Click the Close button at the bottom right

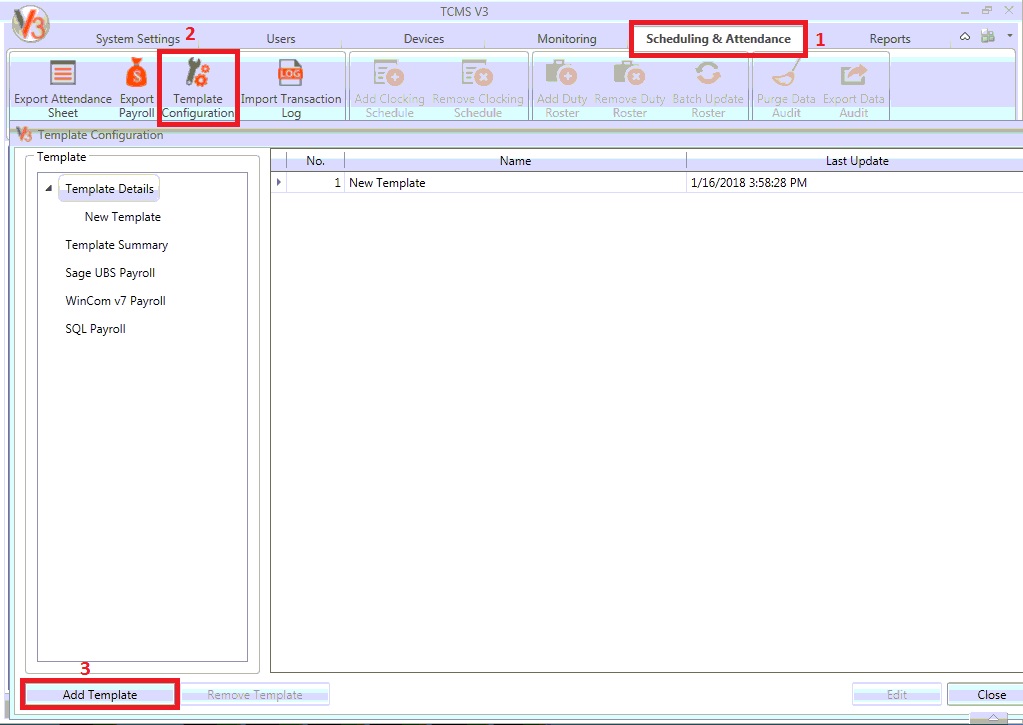tap(990, 695)
